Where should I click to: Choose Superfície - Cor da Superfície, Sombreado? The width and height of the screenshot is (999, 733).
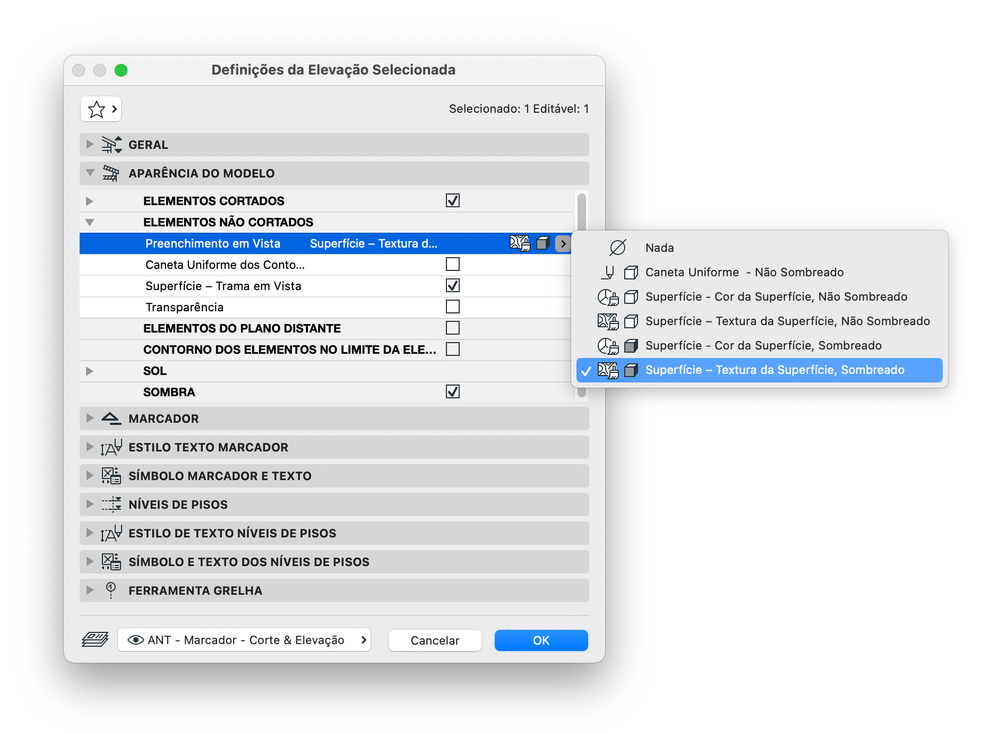coord(759,345)
